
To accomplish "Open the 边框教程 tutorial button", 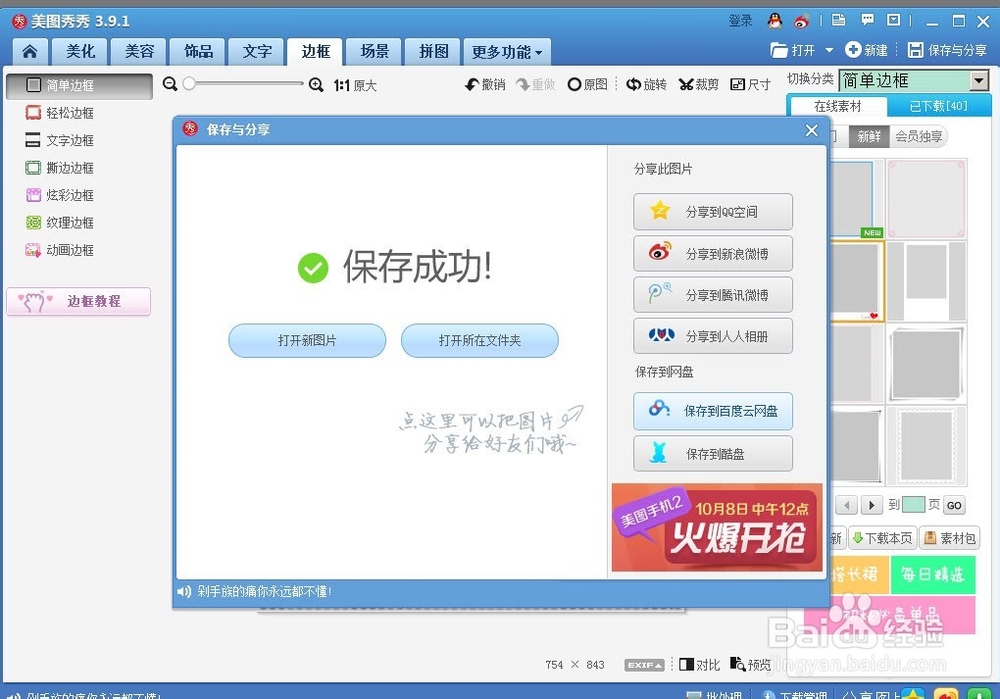I will [78, 301].
